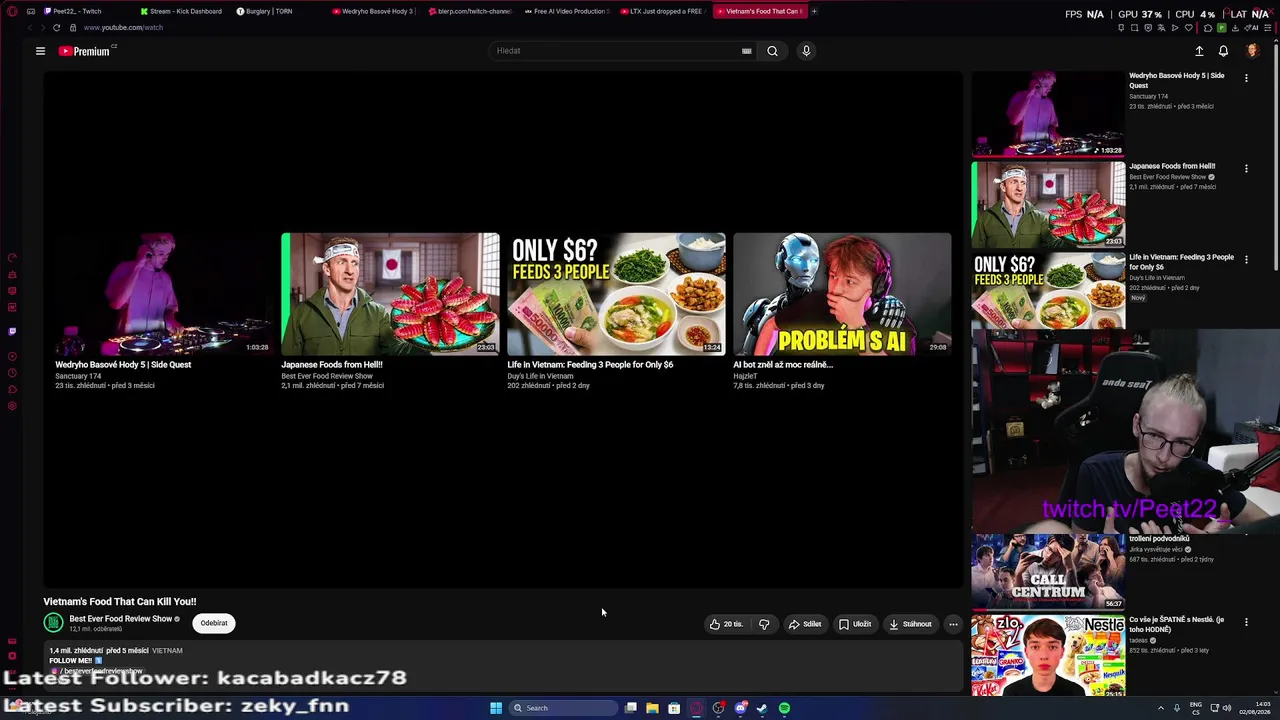
Task: Open the YouTube notifications bell
Action: pyautogui.click(x=1223, y=51)
